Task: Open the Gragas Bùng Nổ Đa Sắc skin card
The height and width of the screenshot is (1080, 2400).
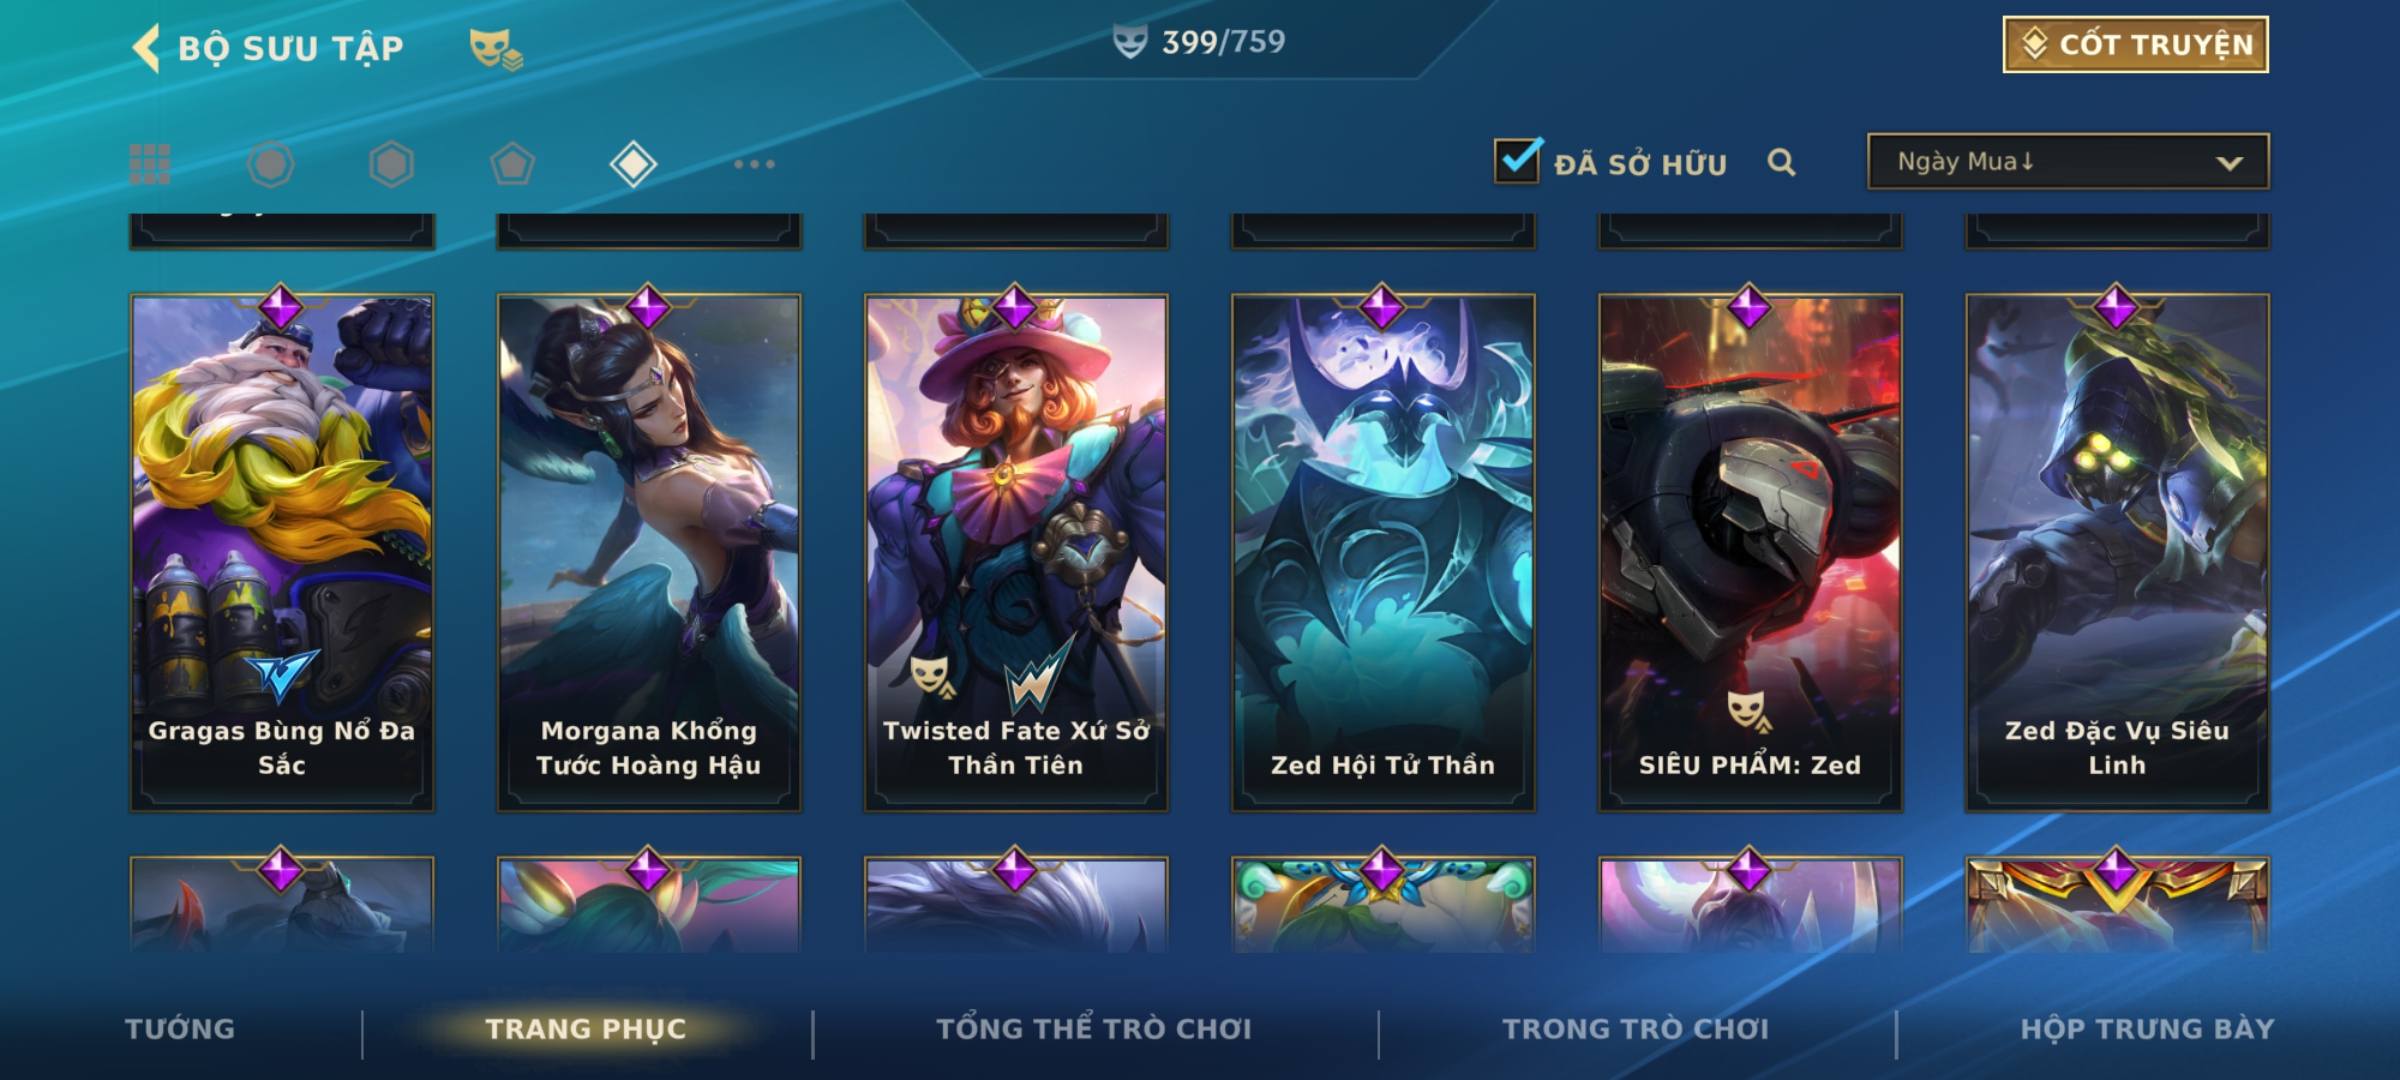Action: point(282,552)
